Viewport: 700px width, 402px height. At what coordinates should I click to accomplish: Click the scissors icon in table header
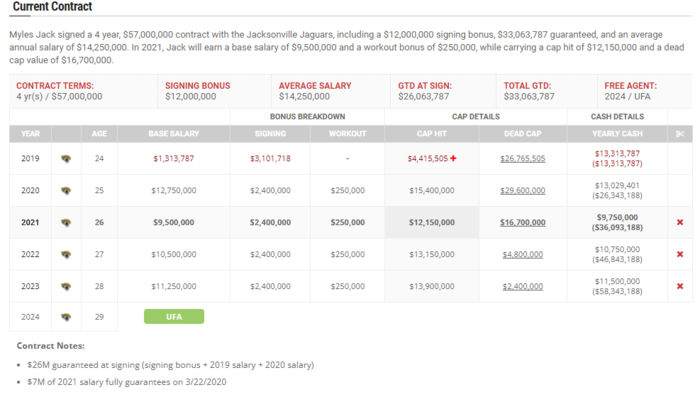tap(680, 134)
